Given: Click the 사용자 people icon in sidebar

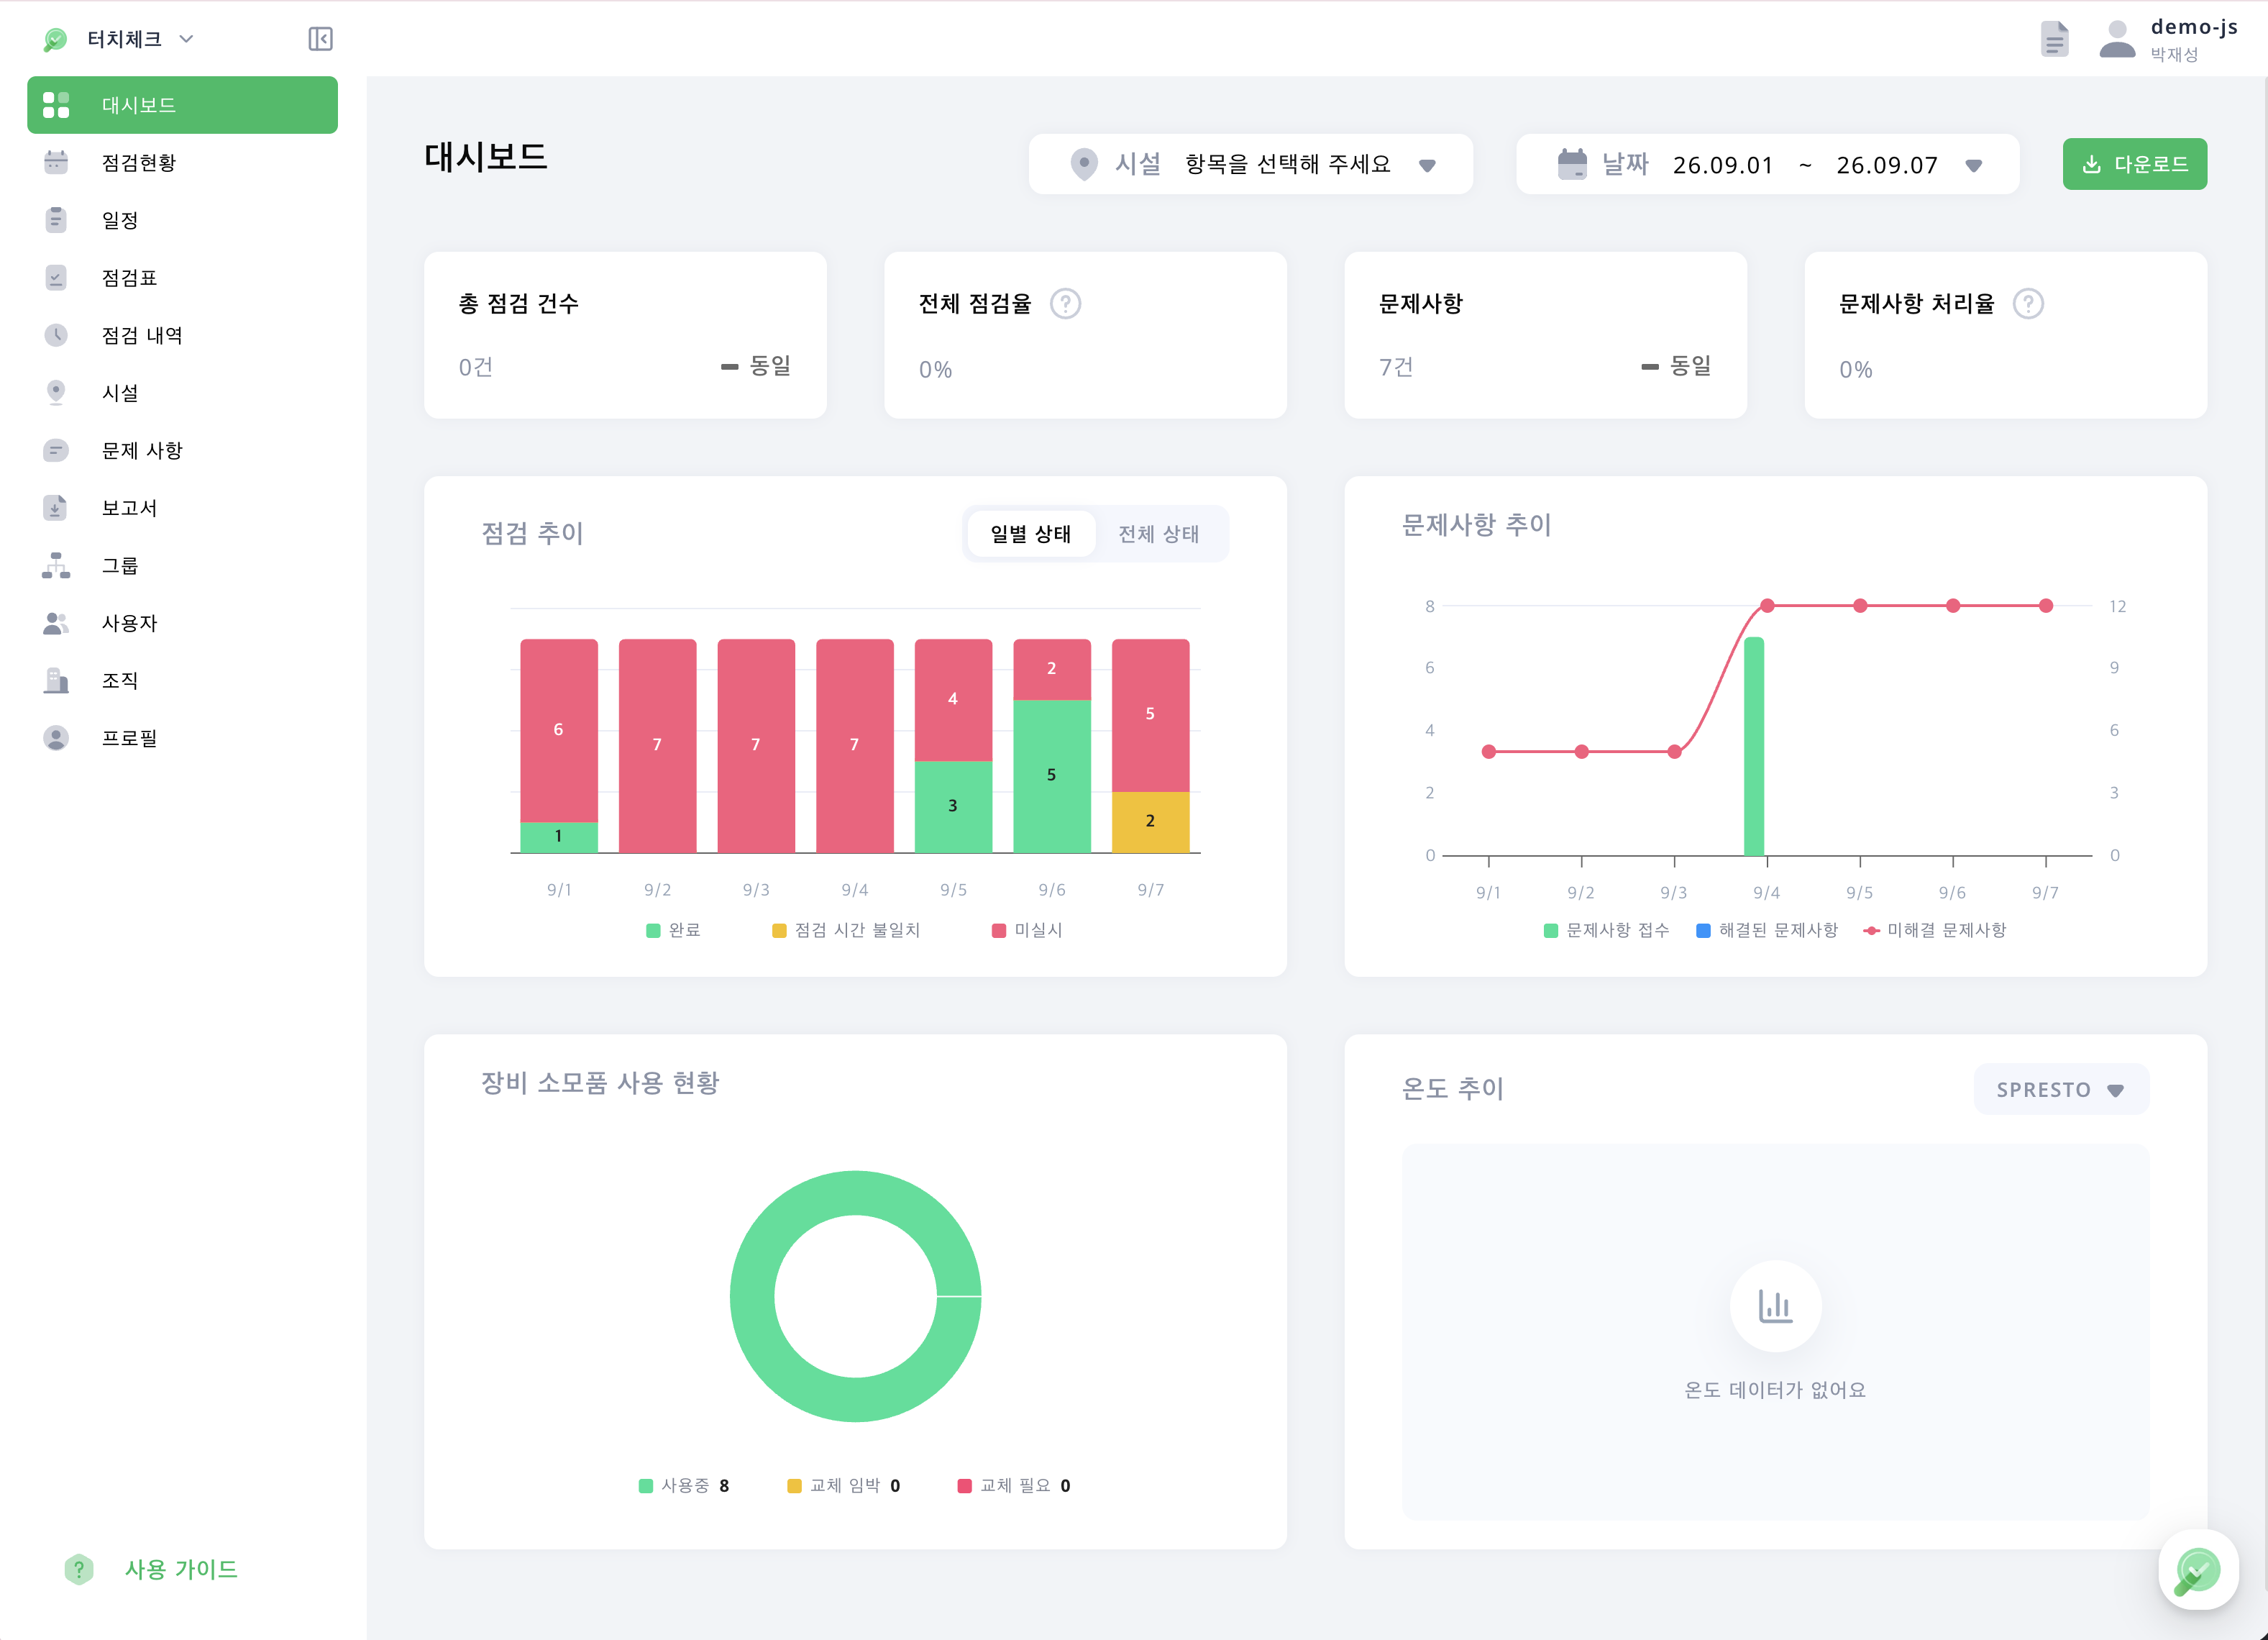Looking at the screenshot, I should (56, 623).
